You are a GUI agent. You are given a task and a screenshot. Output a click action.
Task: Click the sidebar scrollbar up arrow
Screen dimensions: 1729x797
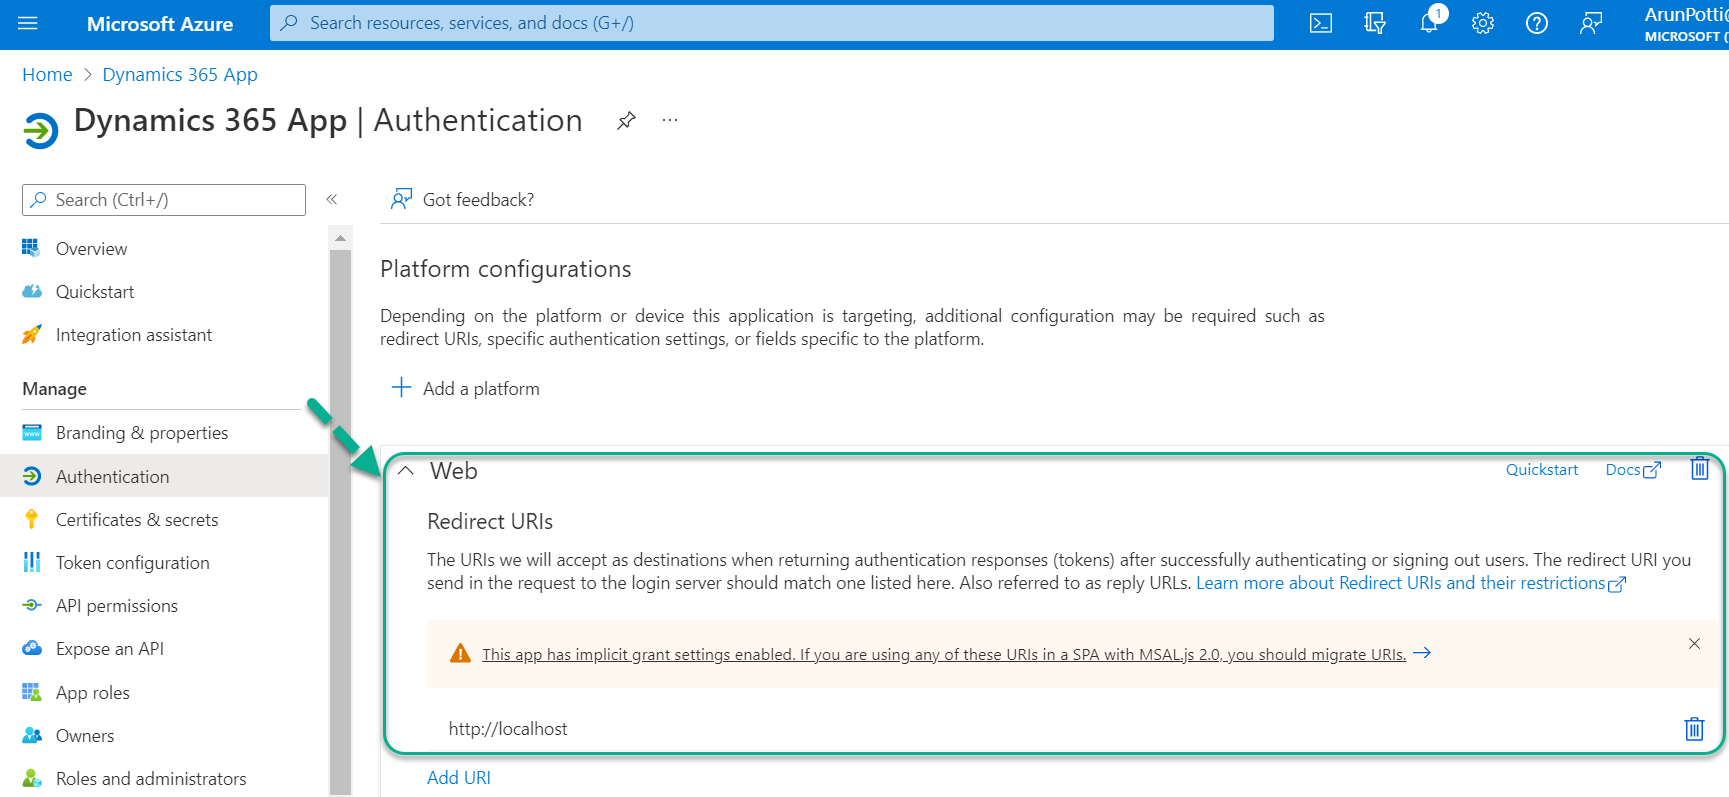[x=340, y=238]
